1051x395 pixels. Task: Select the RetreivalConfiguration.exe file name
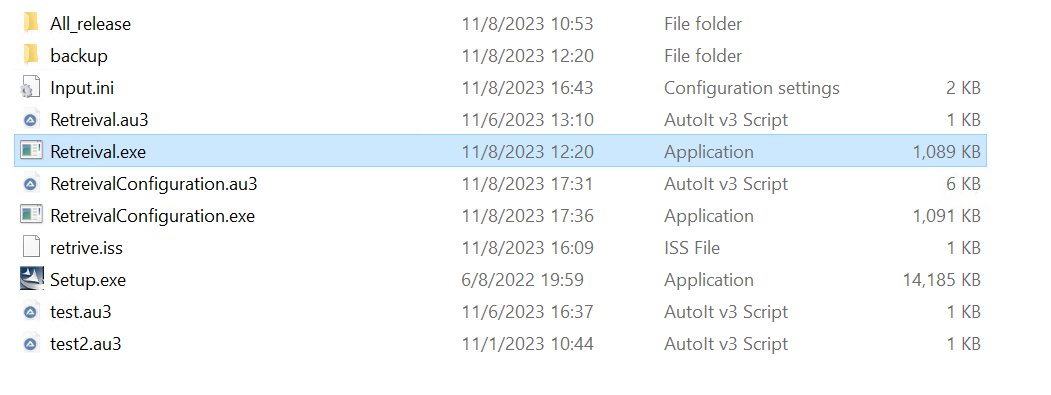153,217
